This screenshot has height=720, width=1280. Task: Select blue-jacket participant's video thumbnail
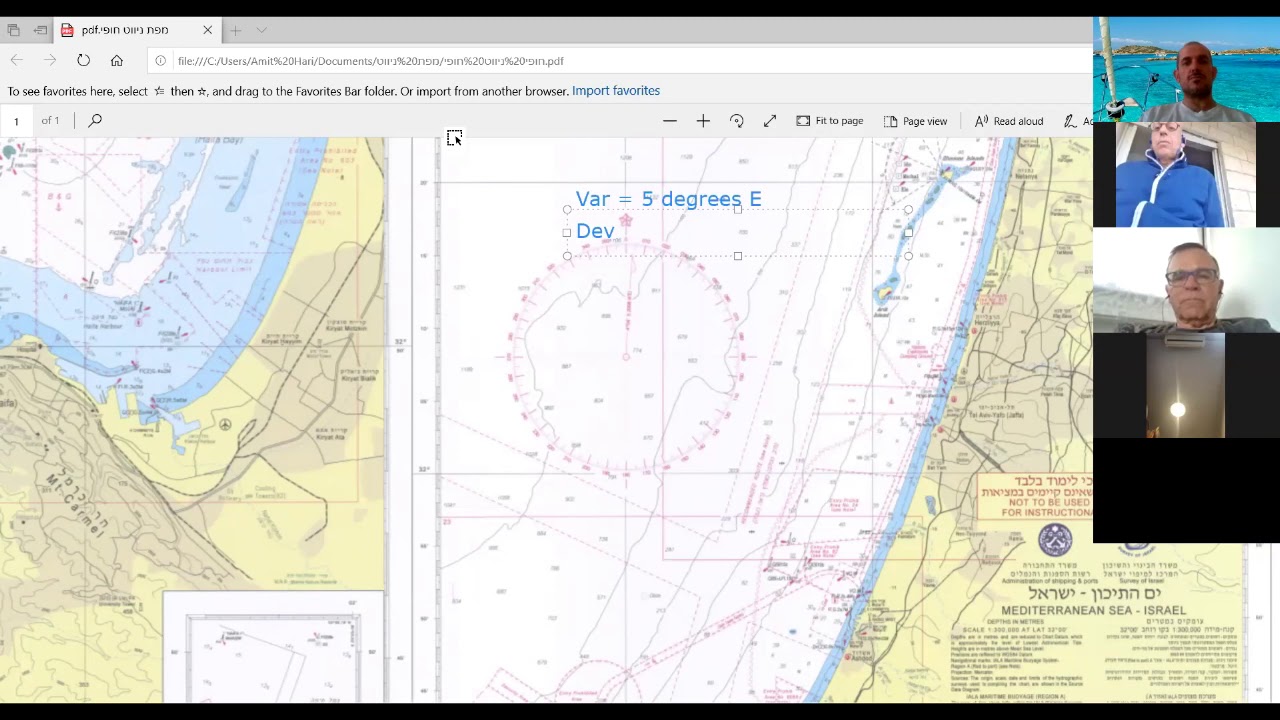point(1186,175)
